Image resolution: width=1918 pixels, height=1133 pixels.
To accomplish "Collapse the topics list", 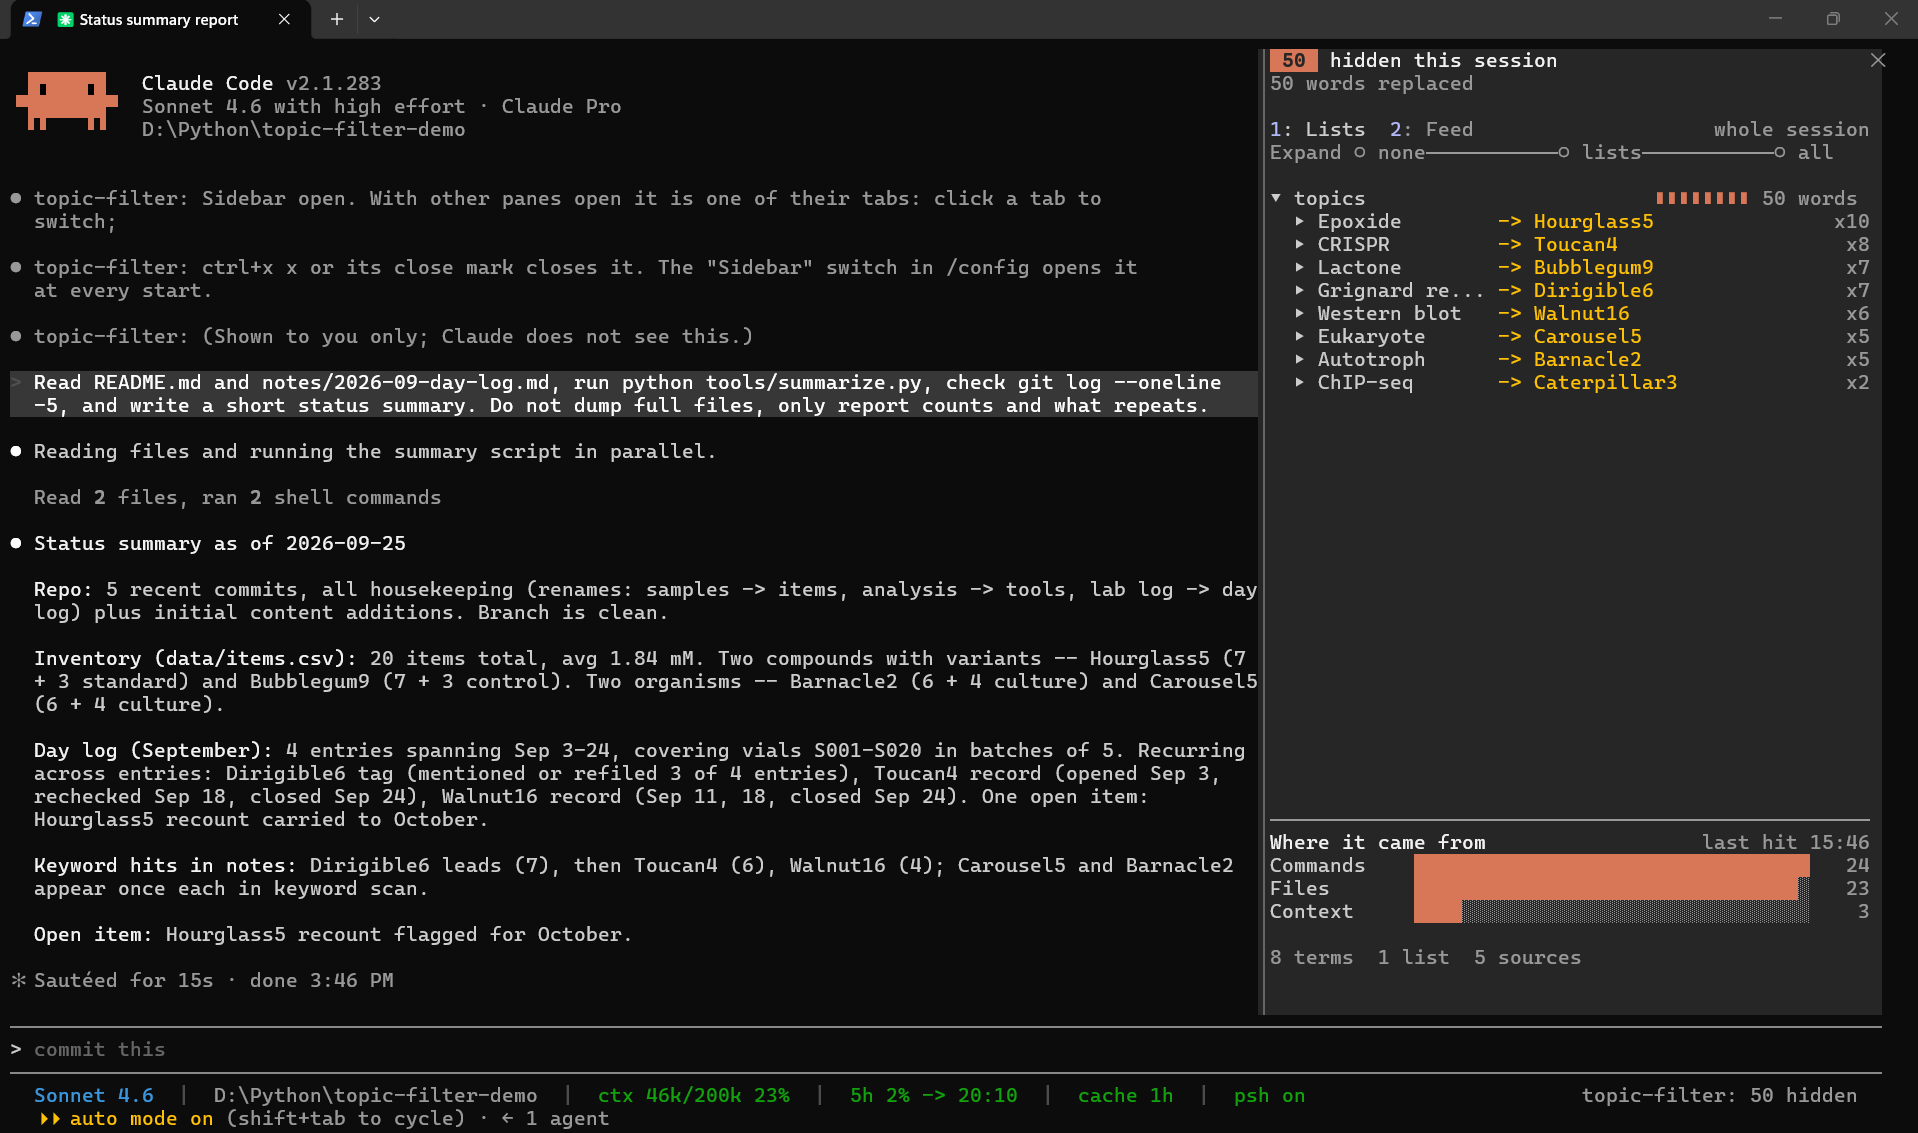I will tap(1276, 198).
